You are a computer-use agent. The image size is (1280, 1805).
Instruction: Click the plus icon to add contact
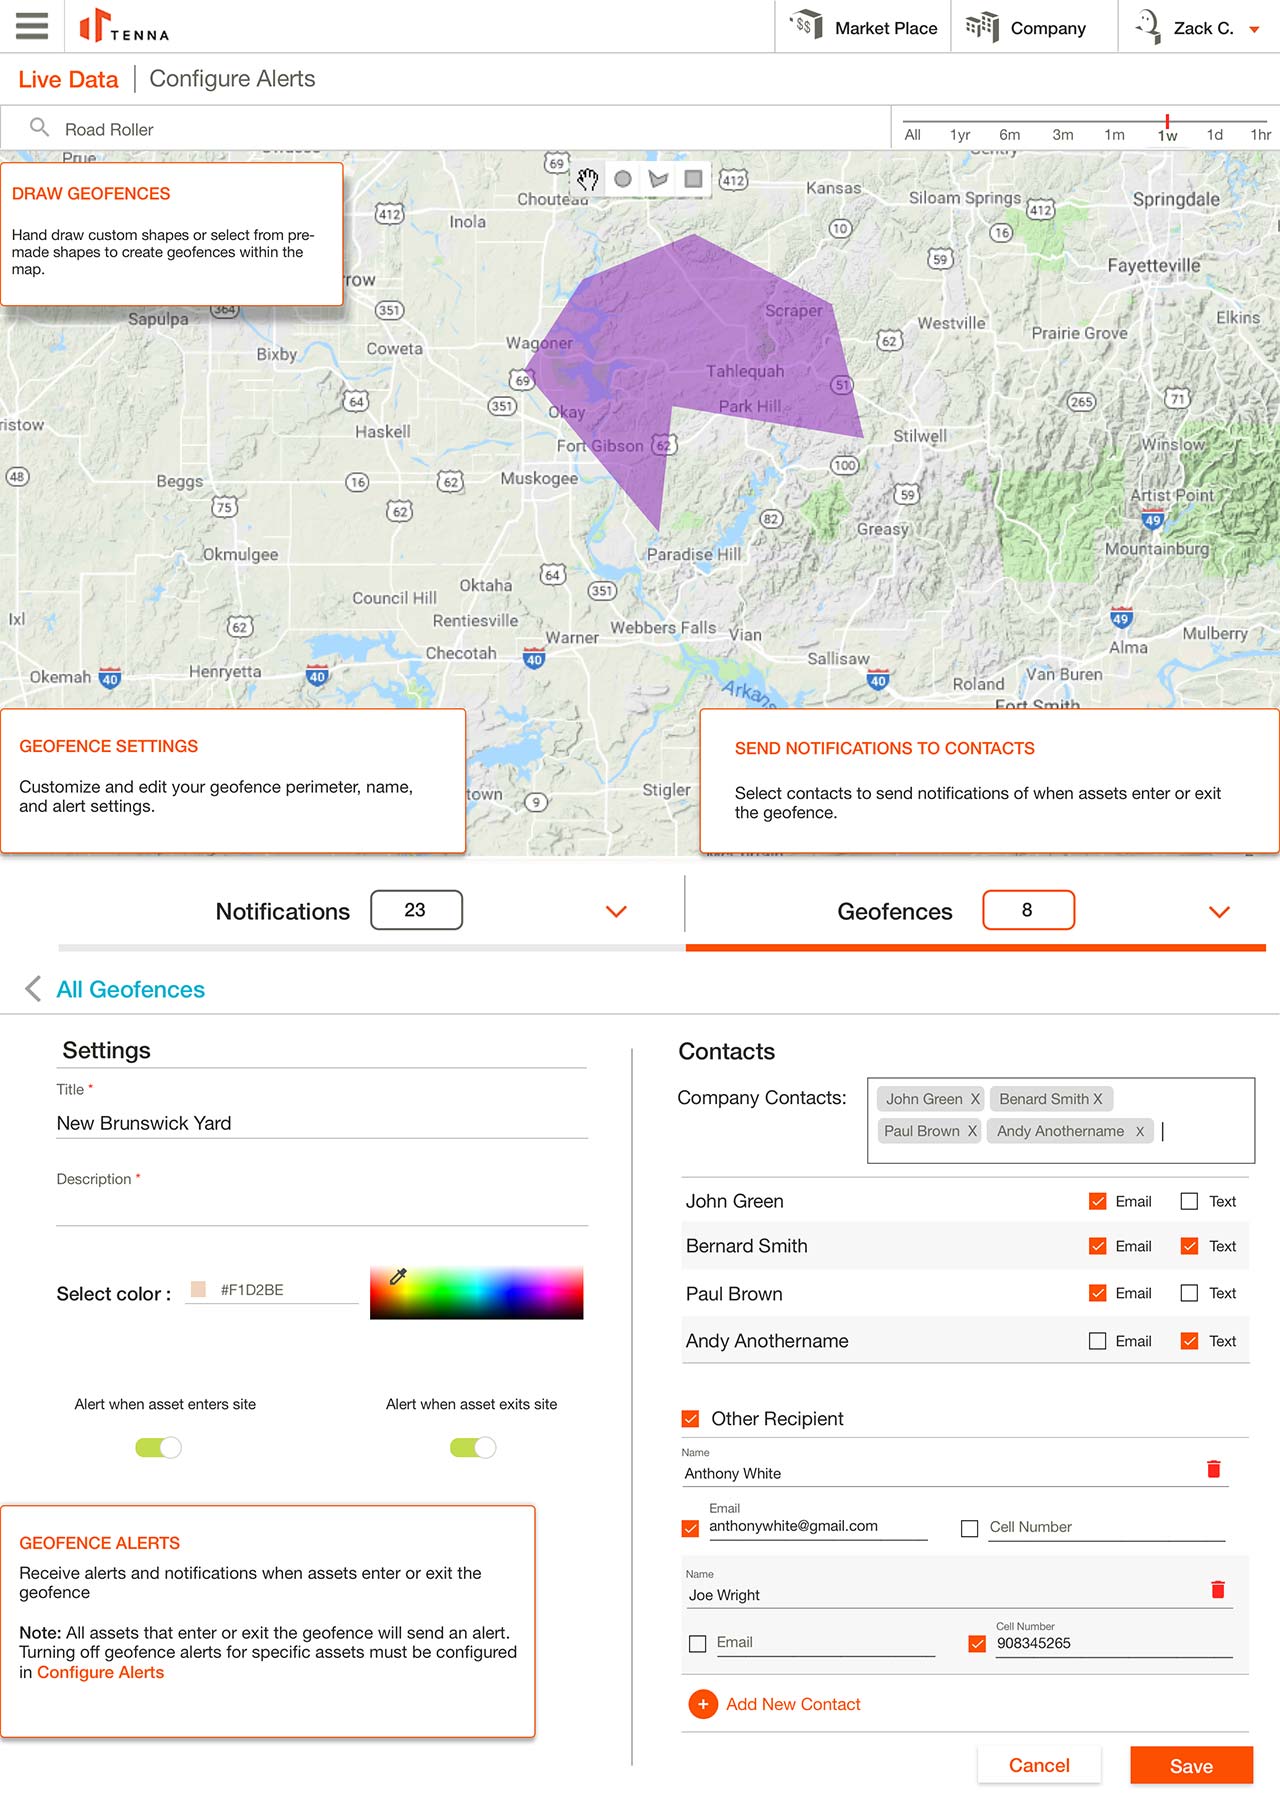(703, 1704)
